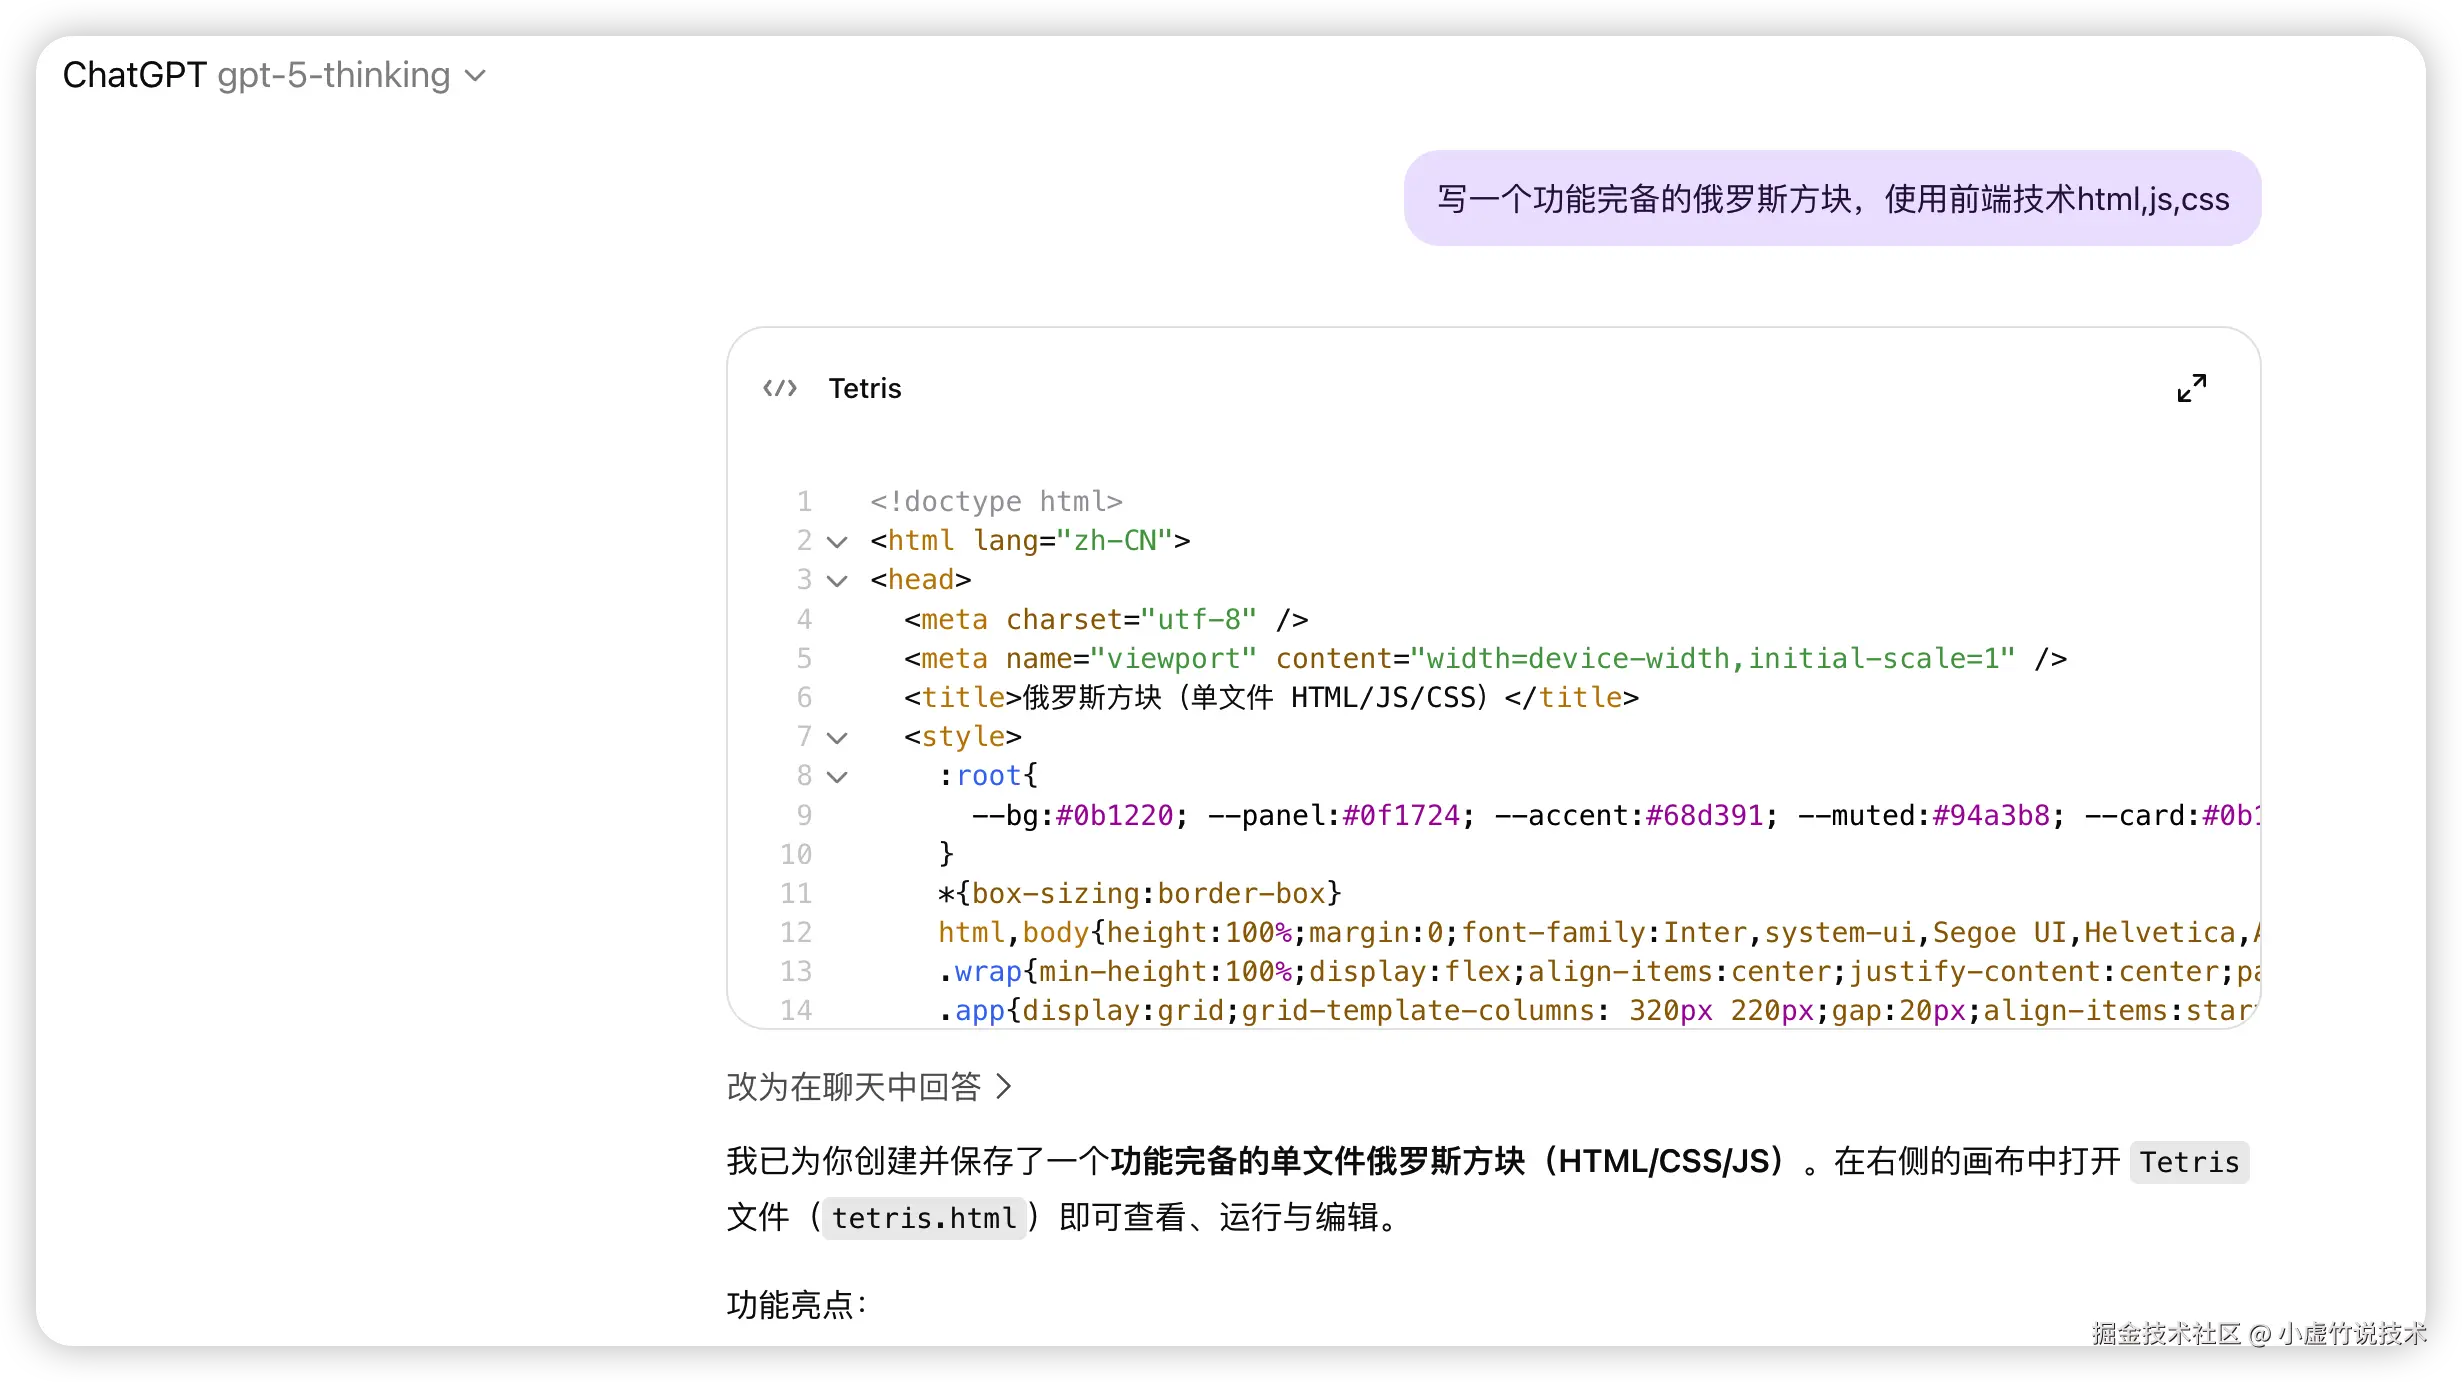Image resolution: width=2462 pixels, height=1382 pixels.
Task: Collapse the html tag on line 2
Action: point(837,542)
